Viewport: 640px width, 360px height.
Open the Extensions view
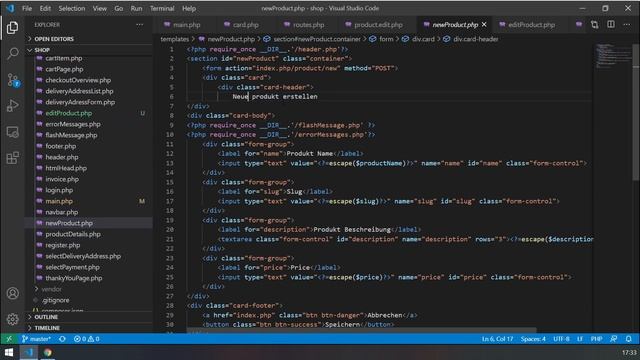coord(13,158)
